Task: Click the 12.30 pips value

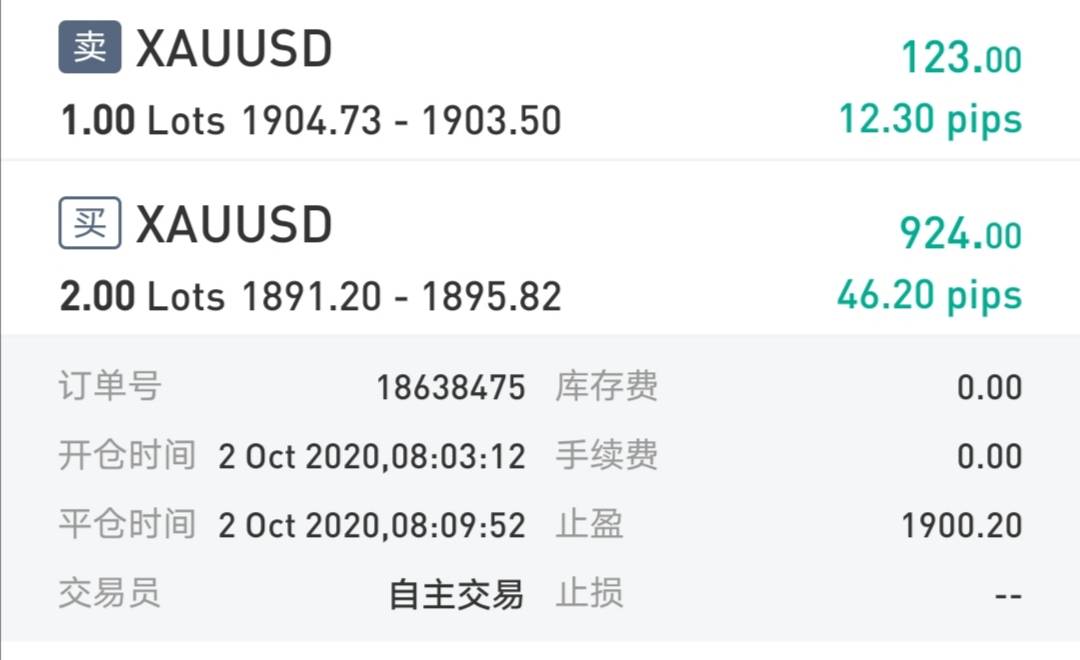Action: (930, 120)
